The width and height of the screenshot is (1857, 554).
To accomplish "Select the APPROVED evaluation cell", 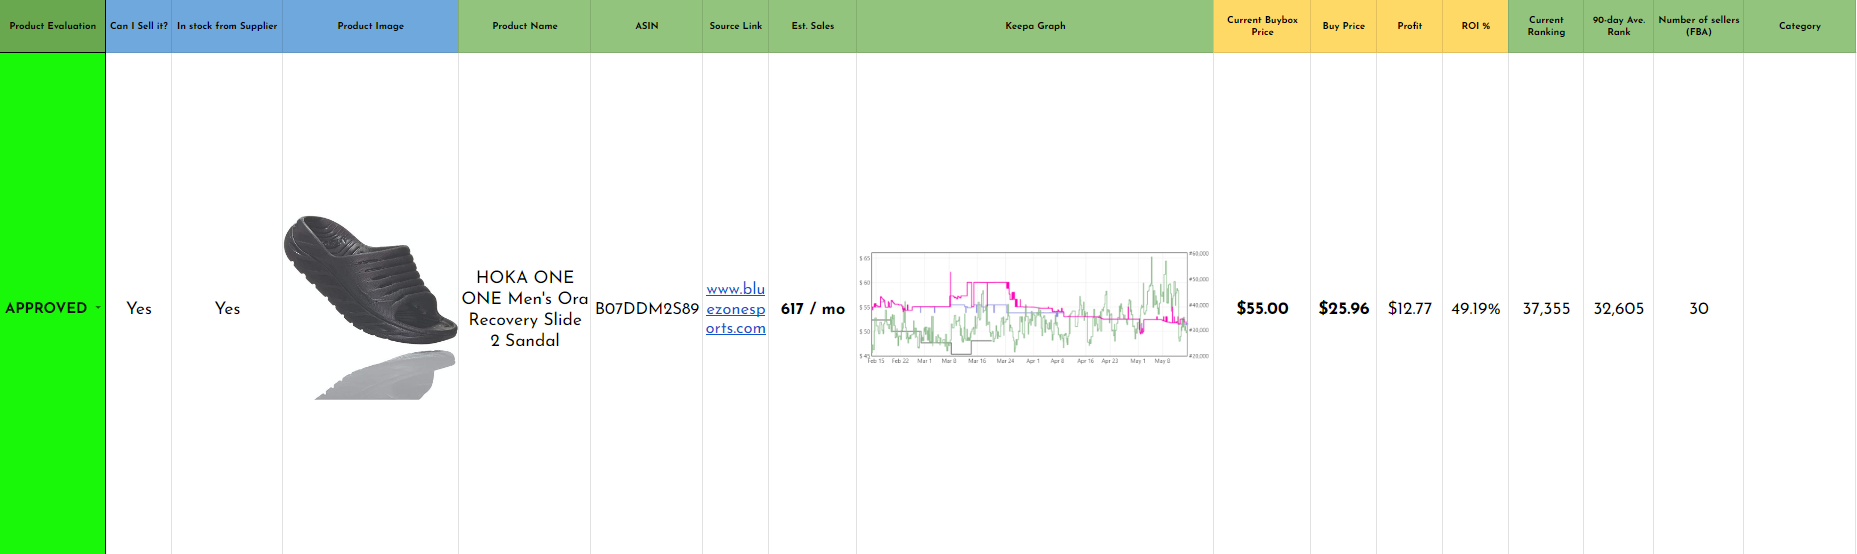I will coord(53,304).
